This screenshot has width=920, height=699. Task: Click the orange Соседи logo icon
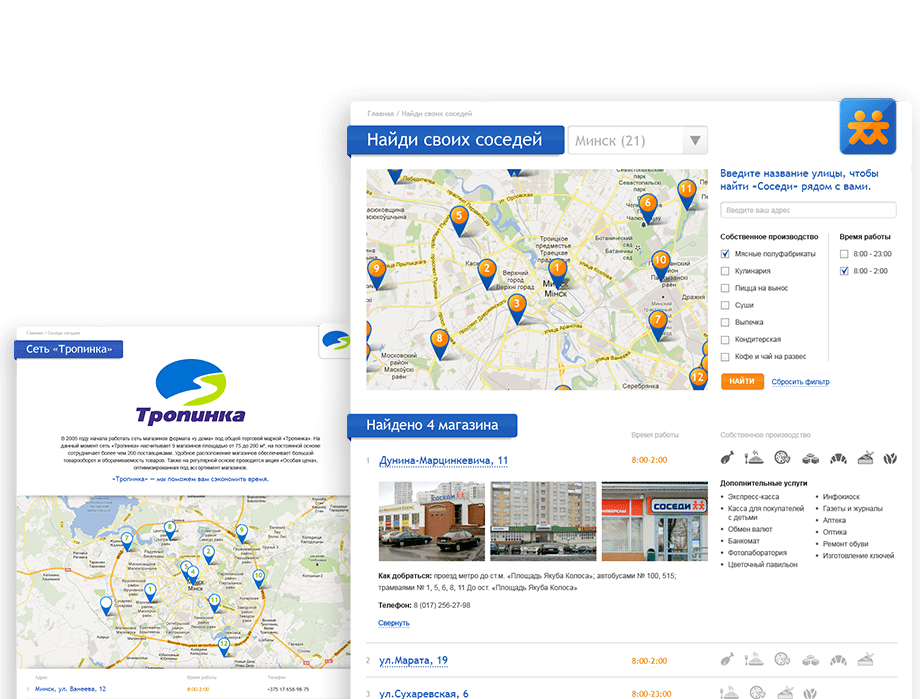(868, 126)
